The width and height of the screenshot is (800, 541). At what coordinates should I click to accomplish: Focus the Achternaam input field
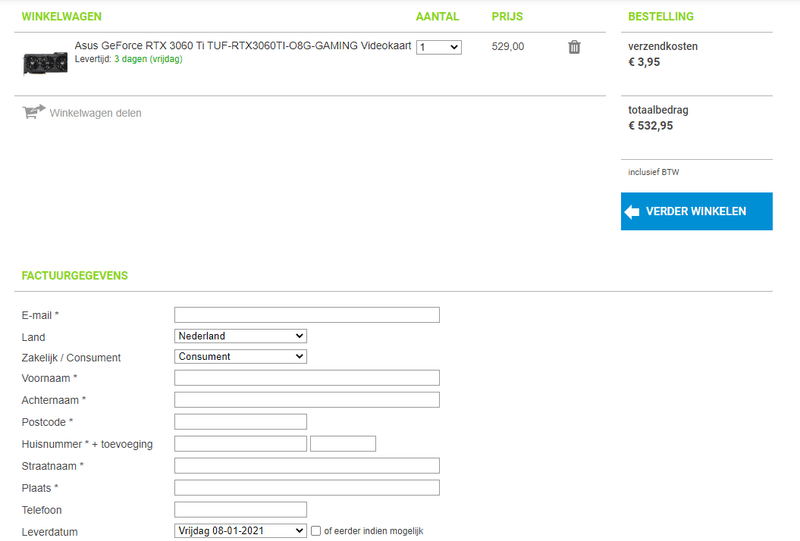[x=307, y=400]
